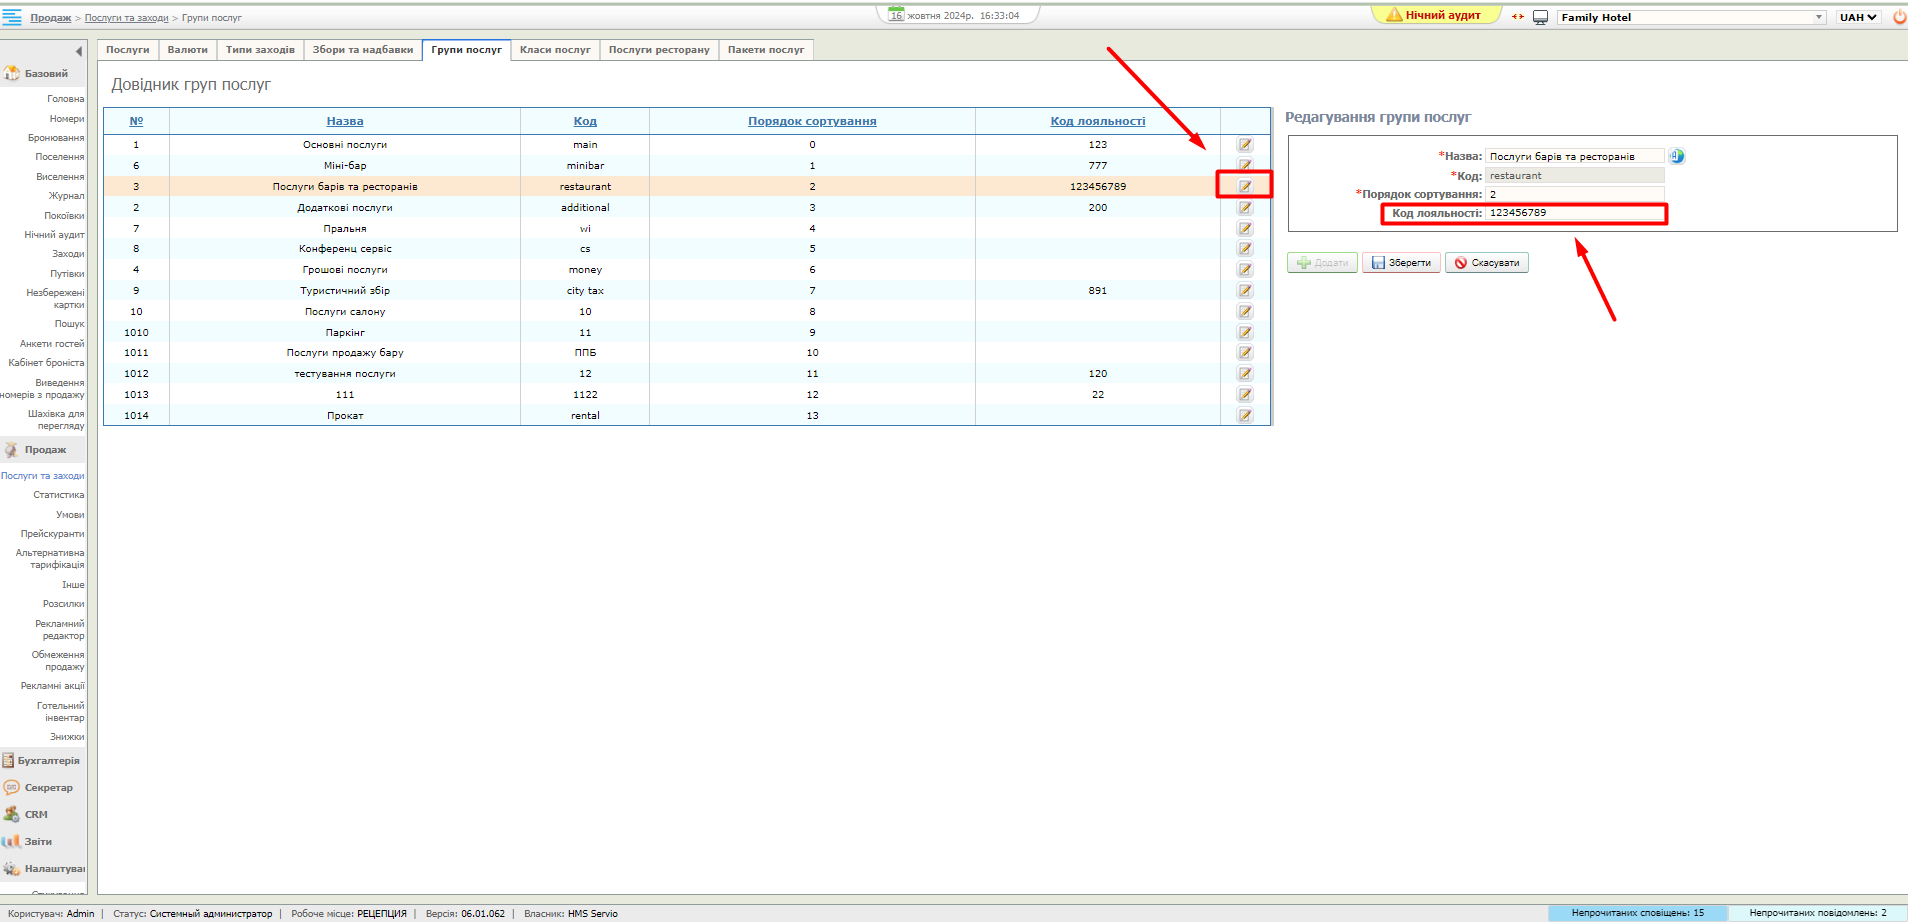Viewport: 1908px width, 922px height.
Task: Click the hamburger menu icon at top left
Action: coord(12,17)
